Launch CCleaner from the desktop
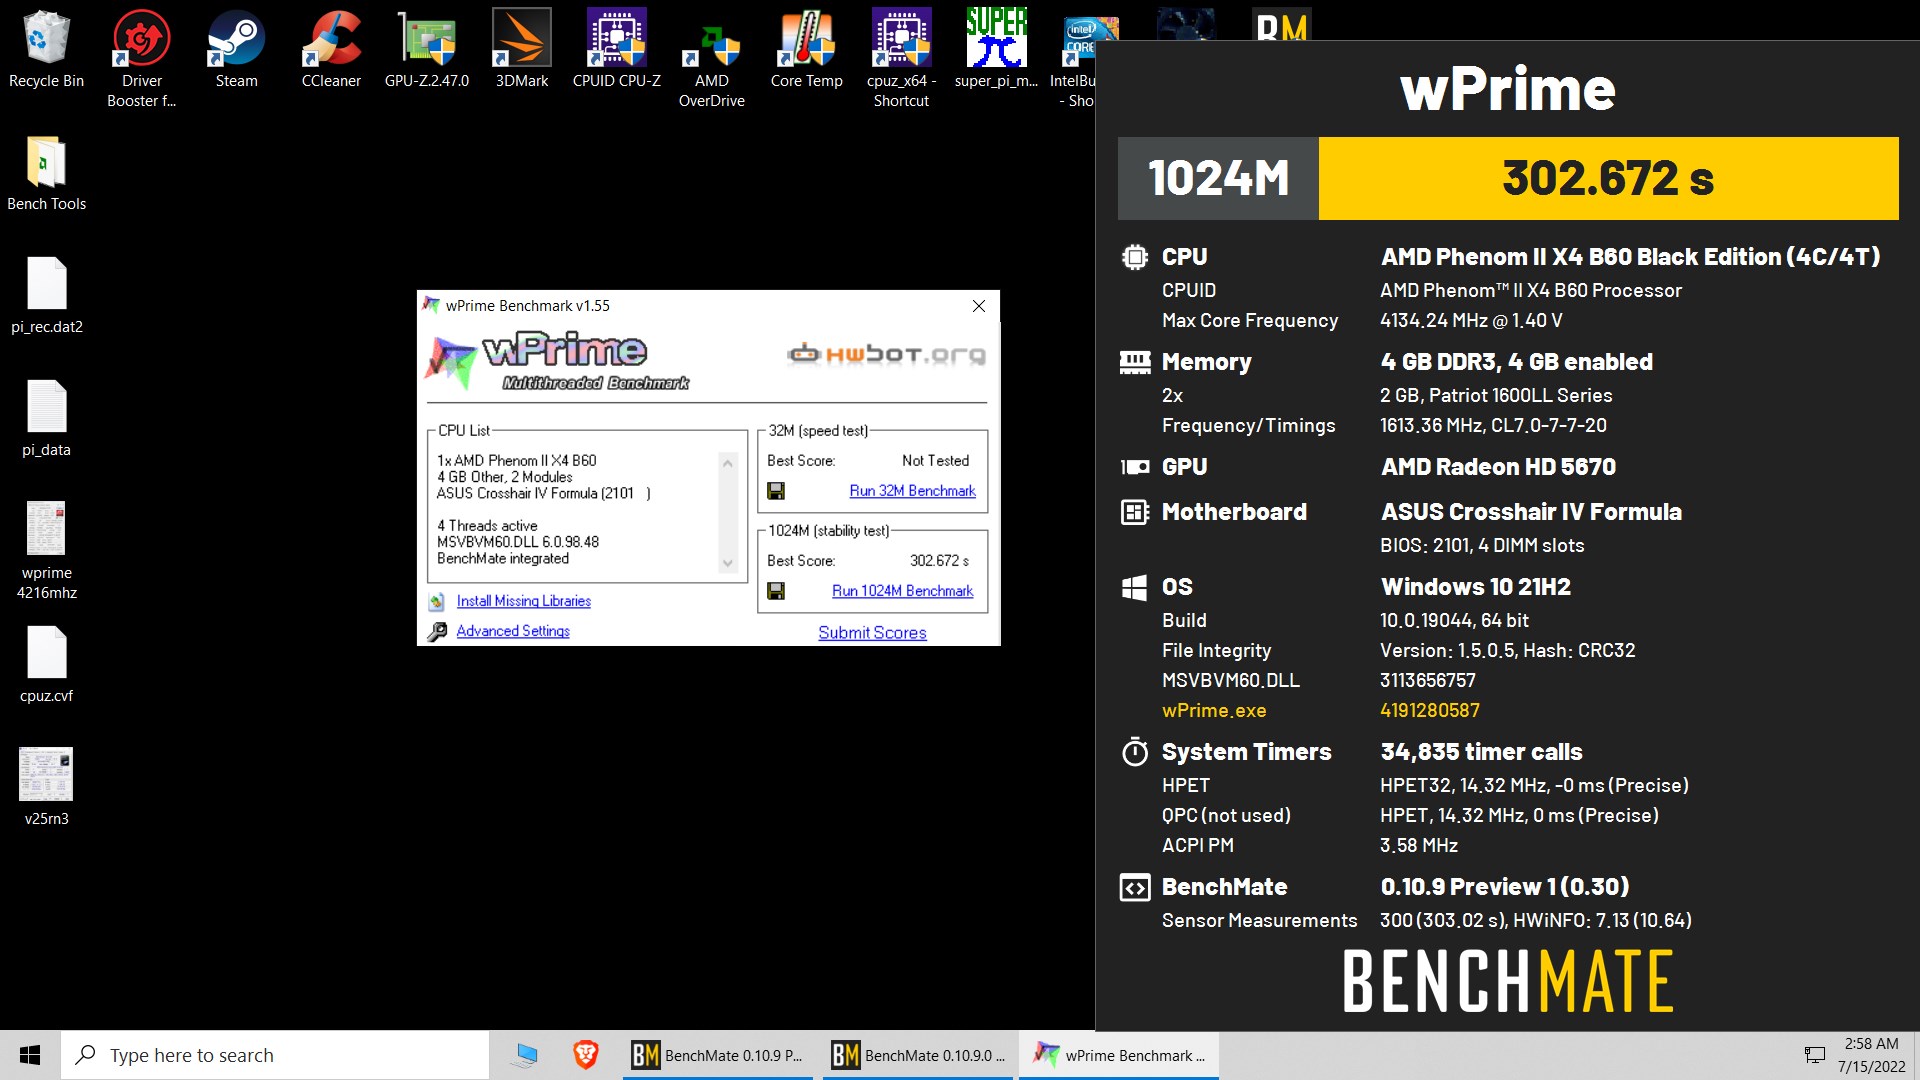1920x1080 pixels. pos(331,50)
